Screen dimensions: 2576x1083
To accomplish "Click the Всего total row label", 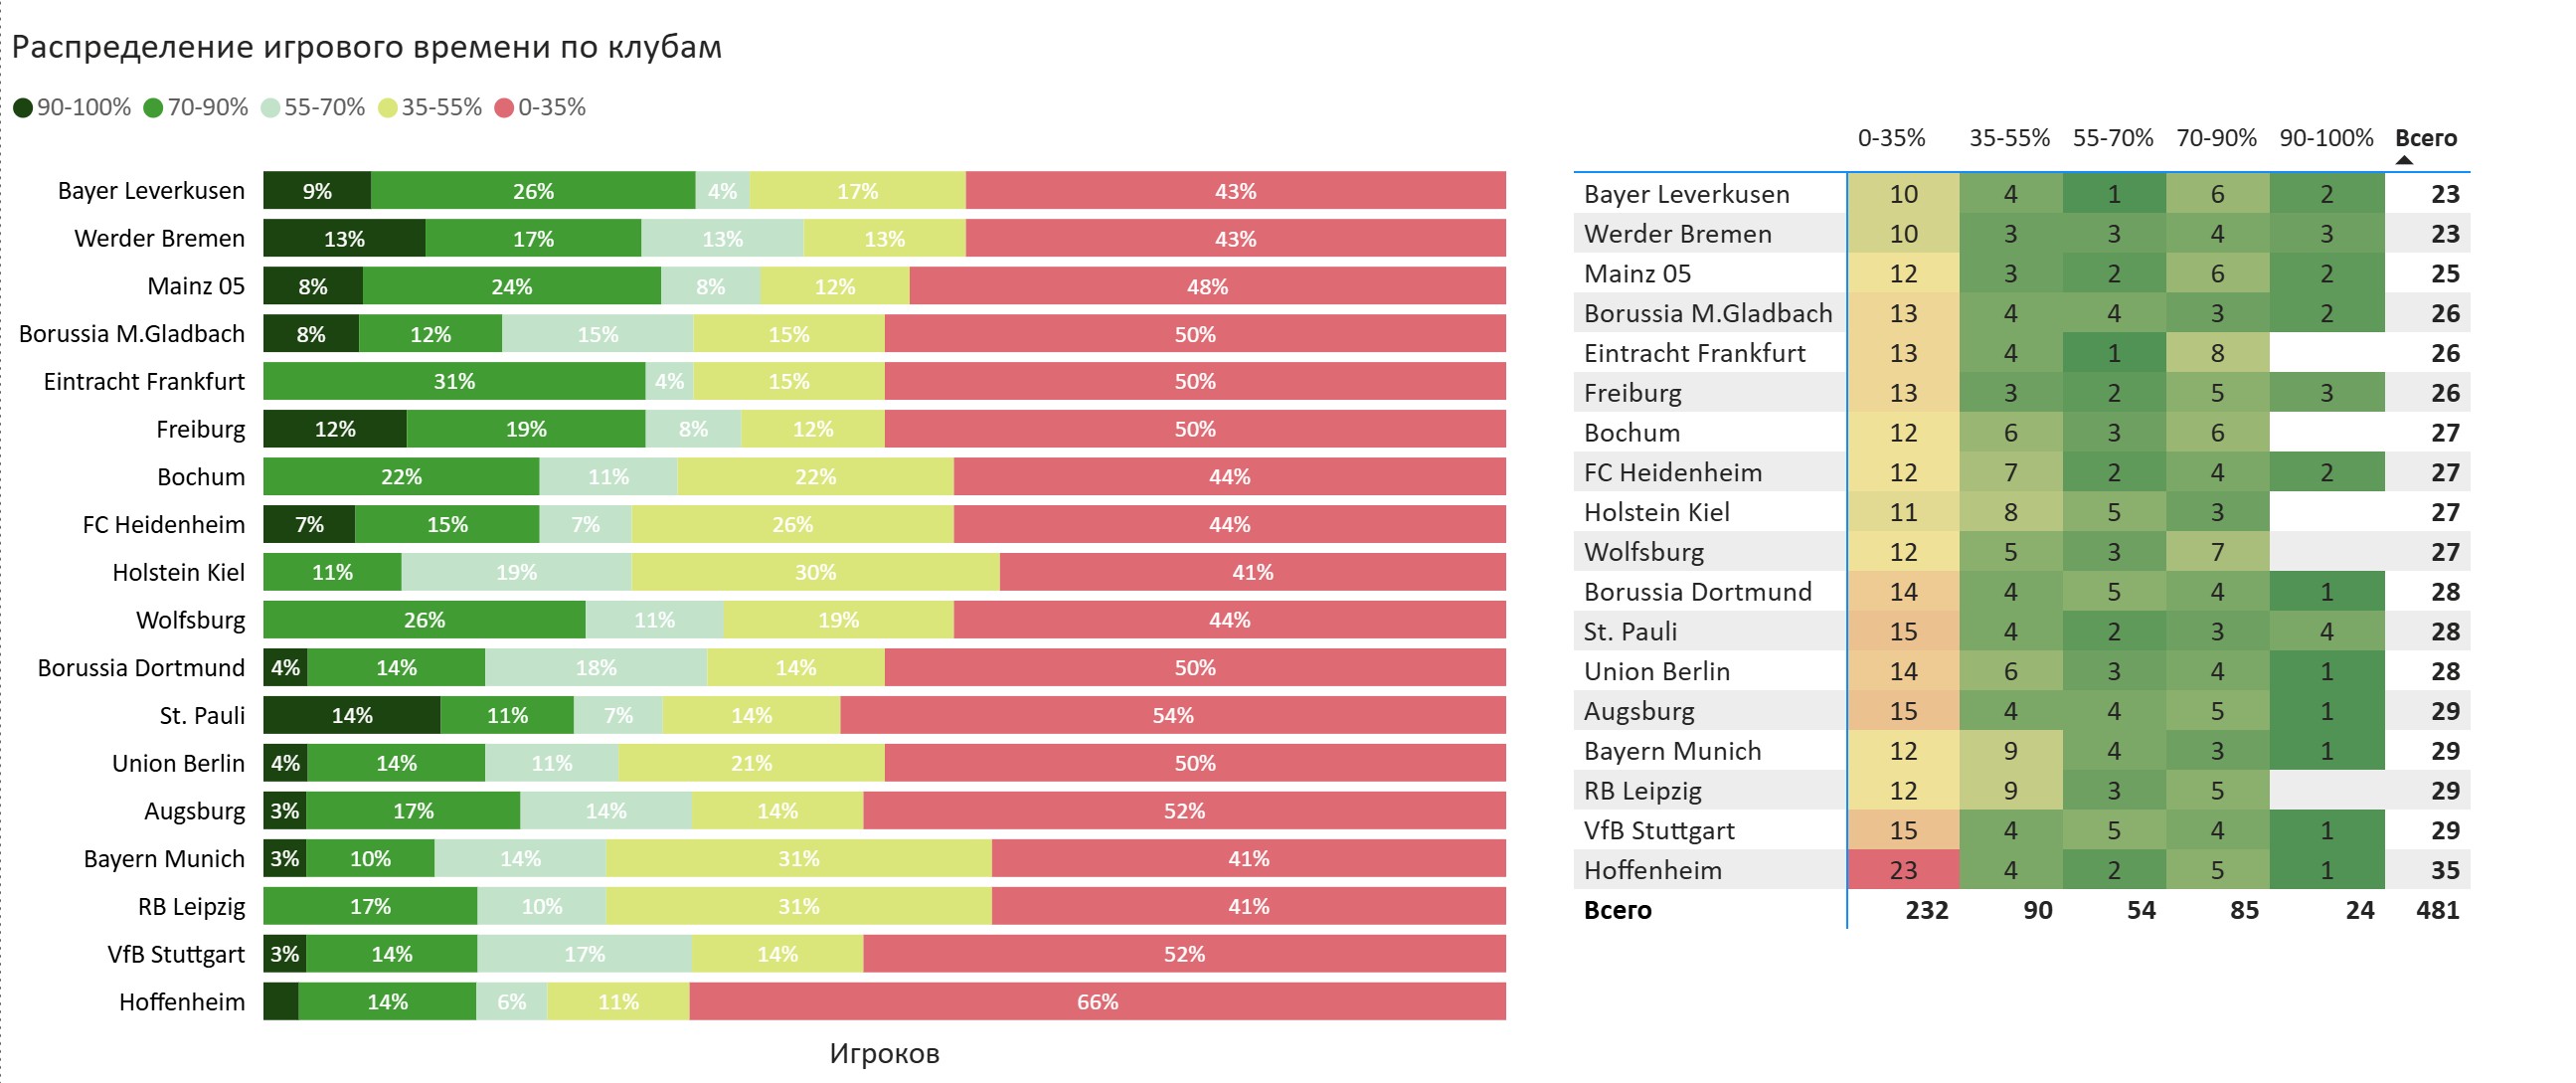I will pyautogui.click(x=1617, y=910).
